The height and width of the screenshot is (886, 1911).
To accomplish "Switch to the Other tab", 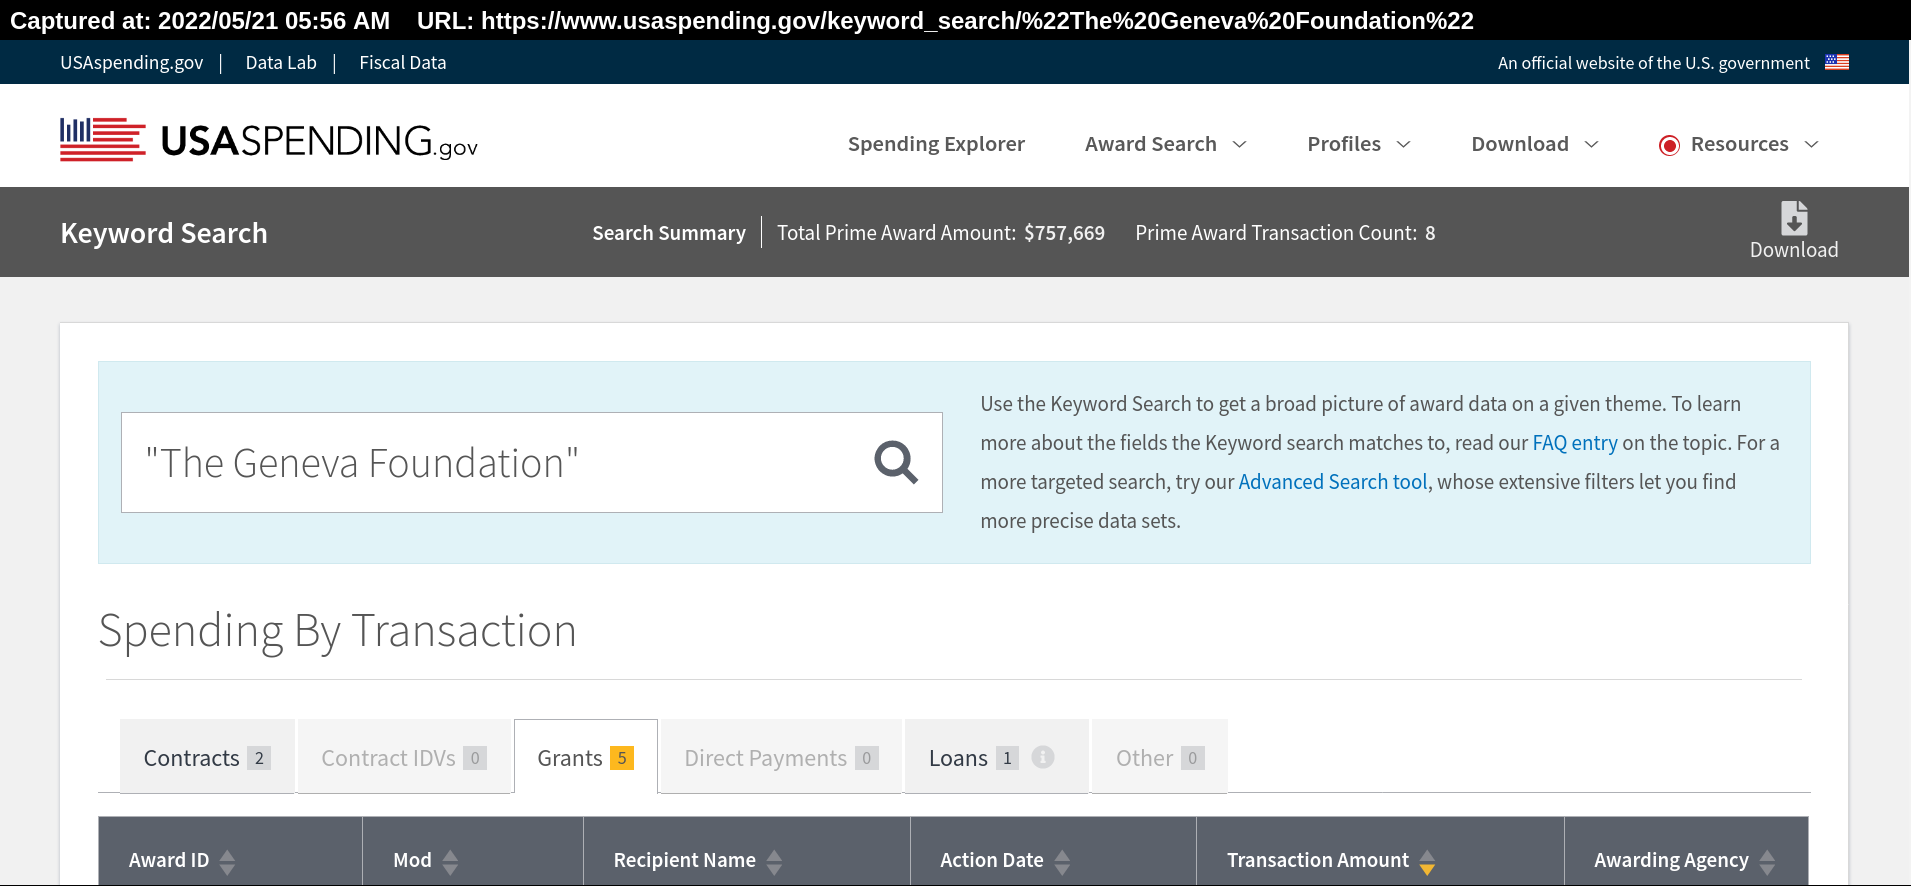I will 1160,757.
